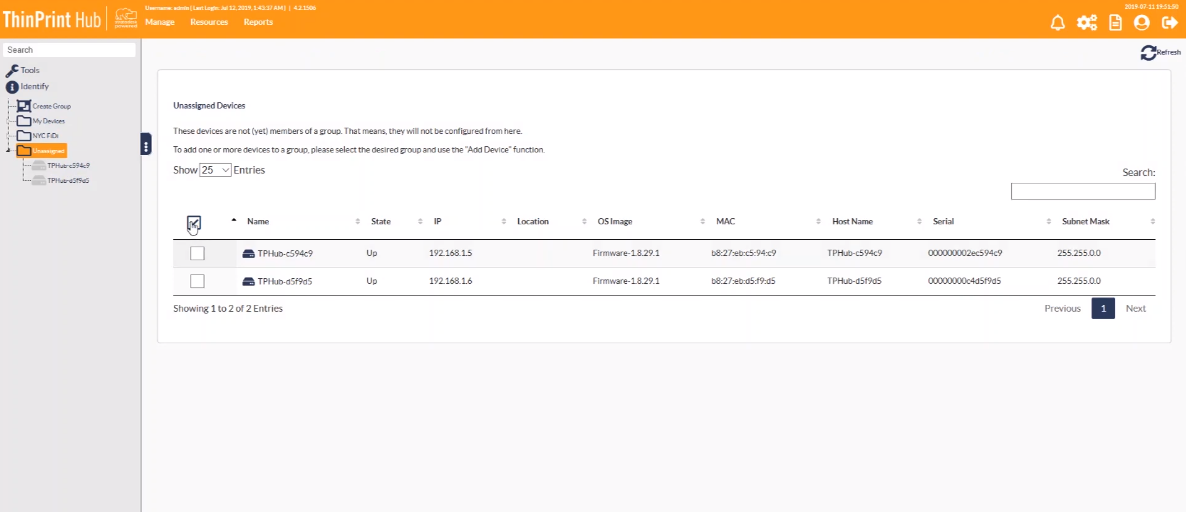Sort table by Location column

coord(532,222)
